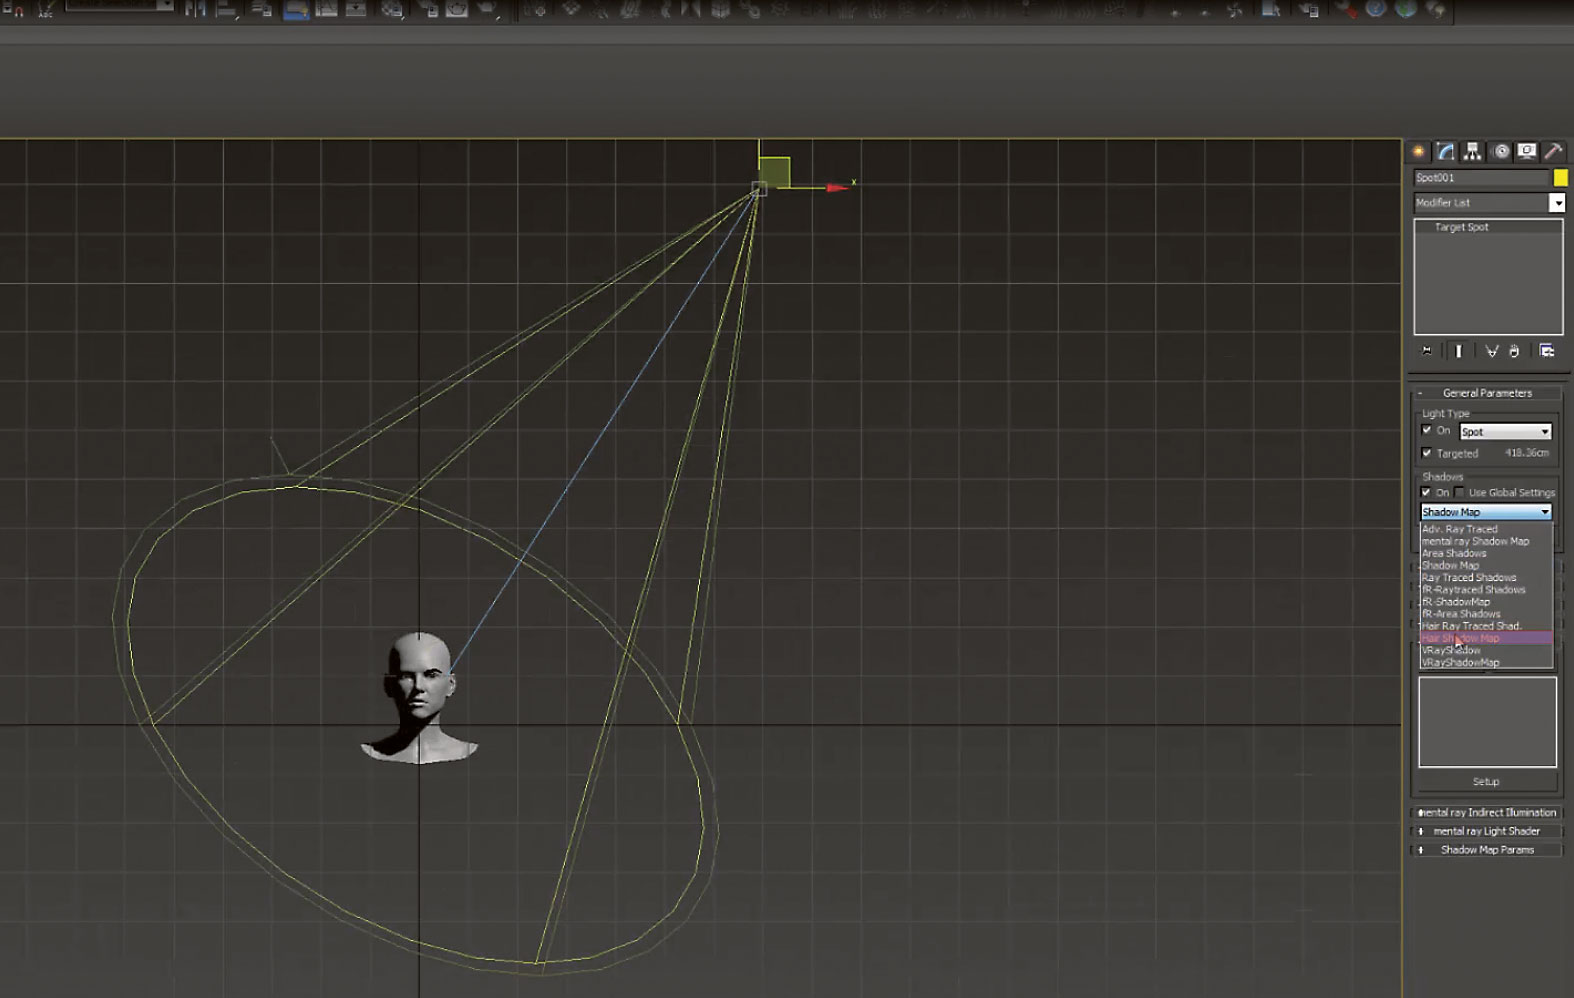Collapse the General Parameters rollout
This screenshot has width=1574, height=998.
click(1487, 393)
